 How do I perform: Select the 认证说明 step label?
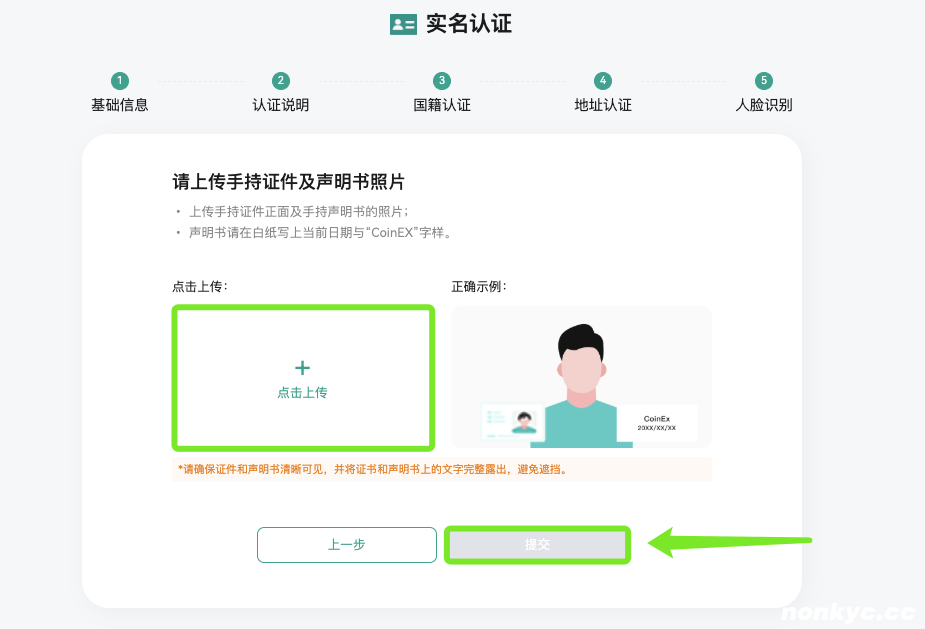pos(281,105)
